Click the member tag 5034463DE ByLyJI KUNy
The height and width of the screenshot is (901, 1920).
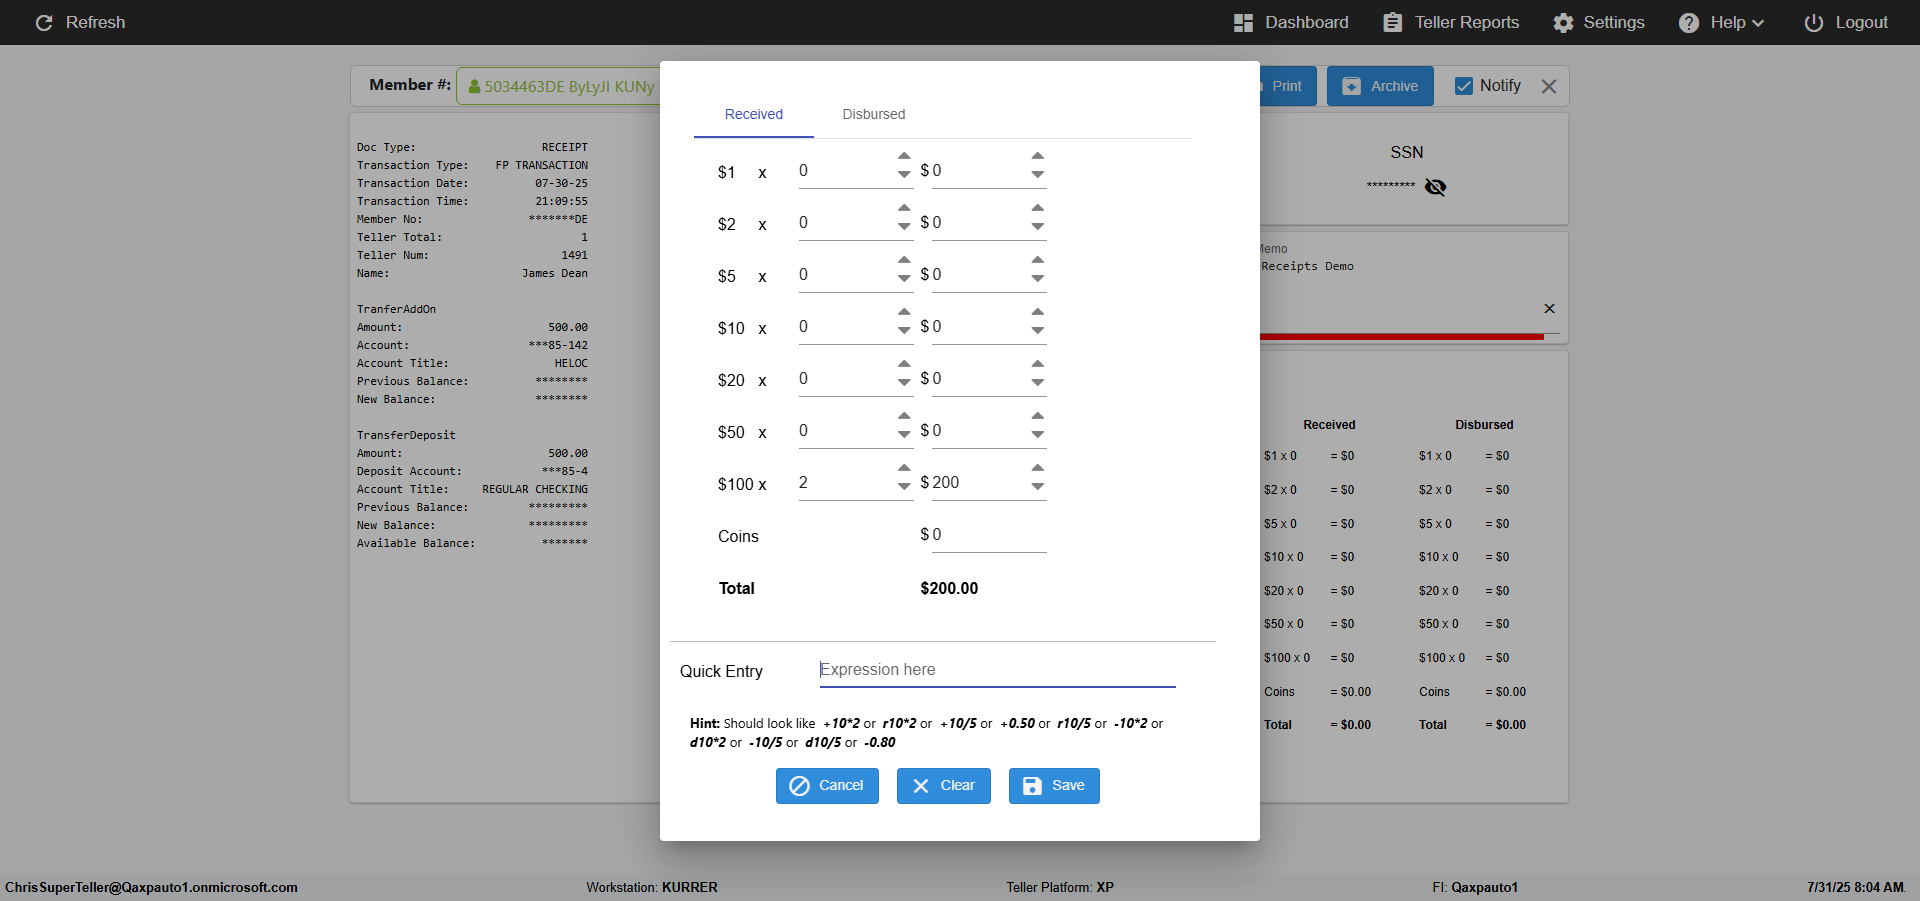(560, 87)
